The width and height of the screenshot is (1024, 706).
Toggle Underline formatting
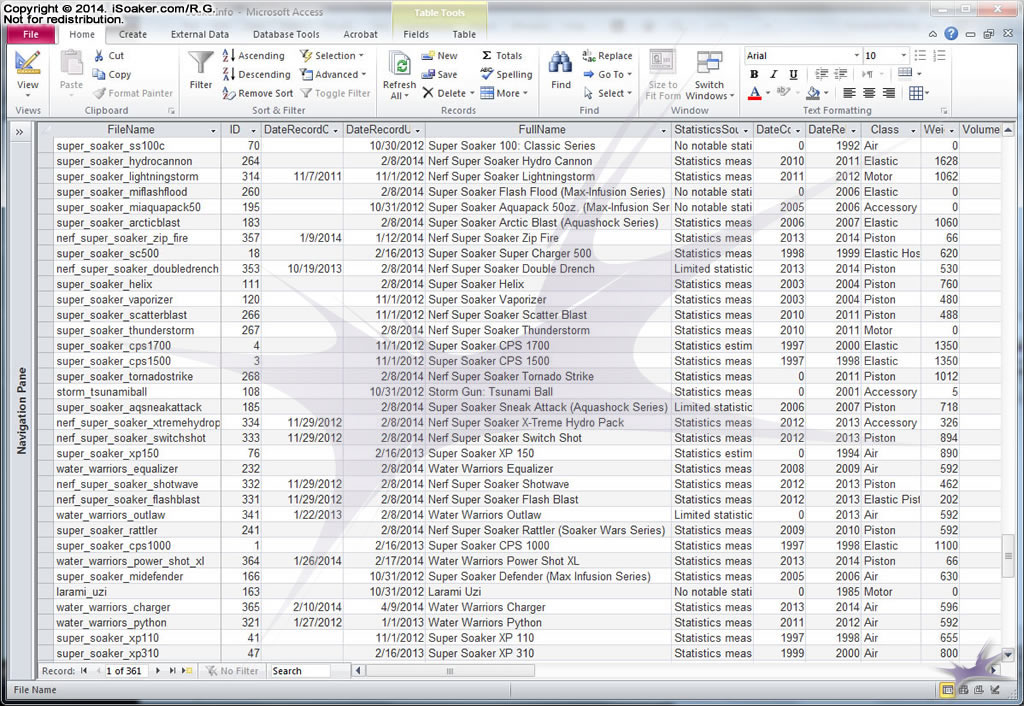tap(793, 74)
